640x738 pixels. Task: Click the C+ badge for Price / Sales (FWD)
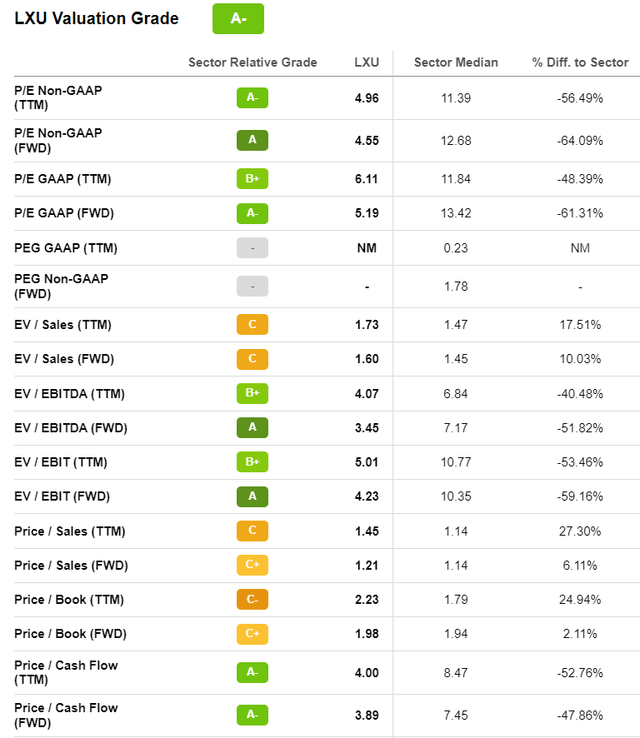(252, 565)
